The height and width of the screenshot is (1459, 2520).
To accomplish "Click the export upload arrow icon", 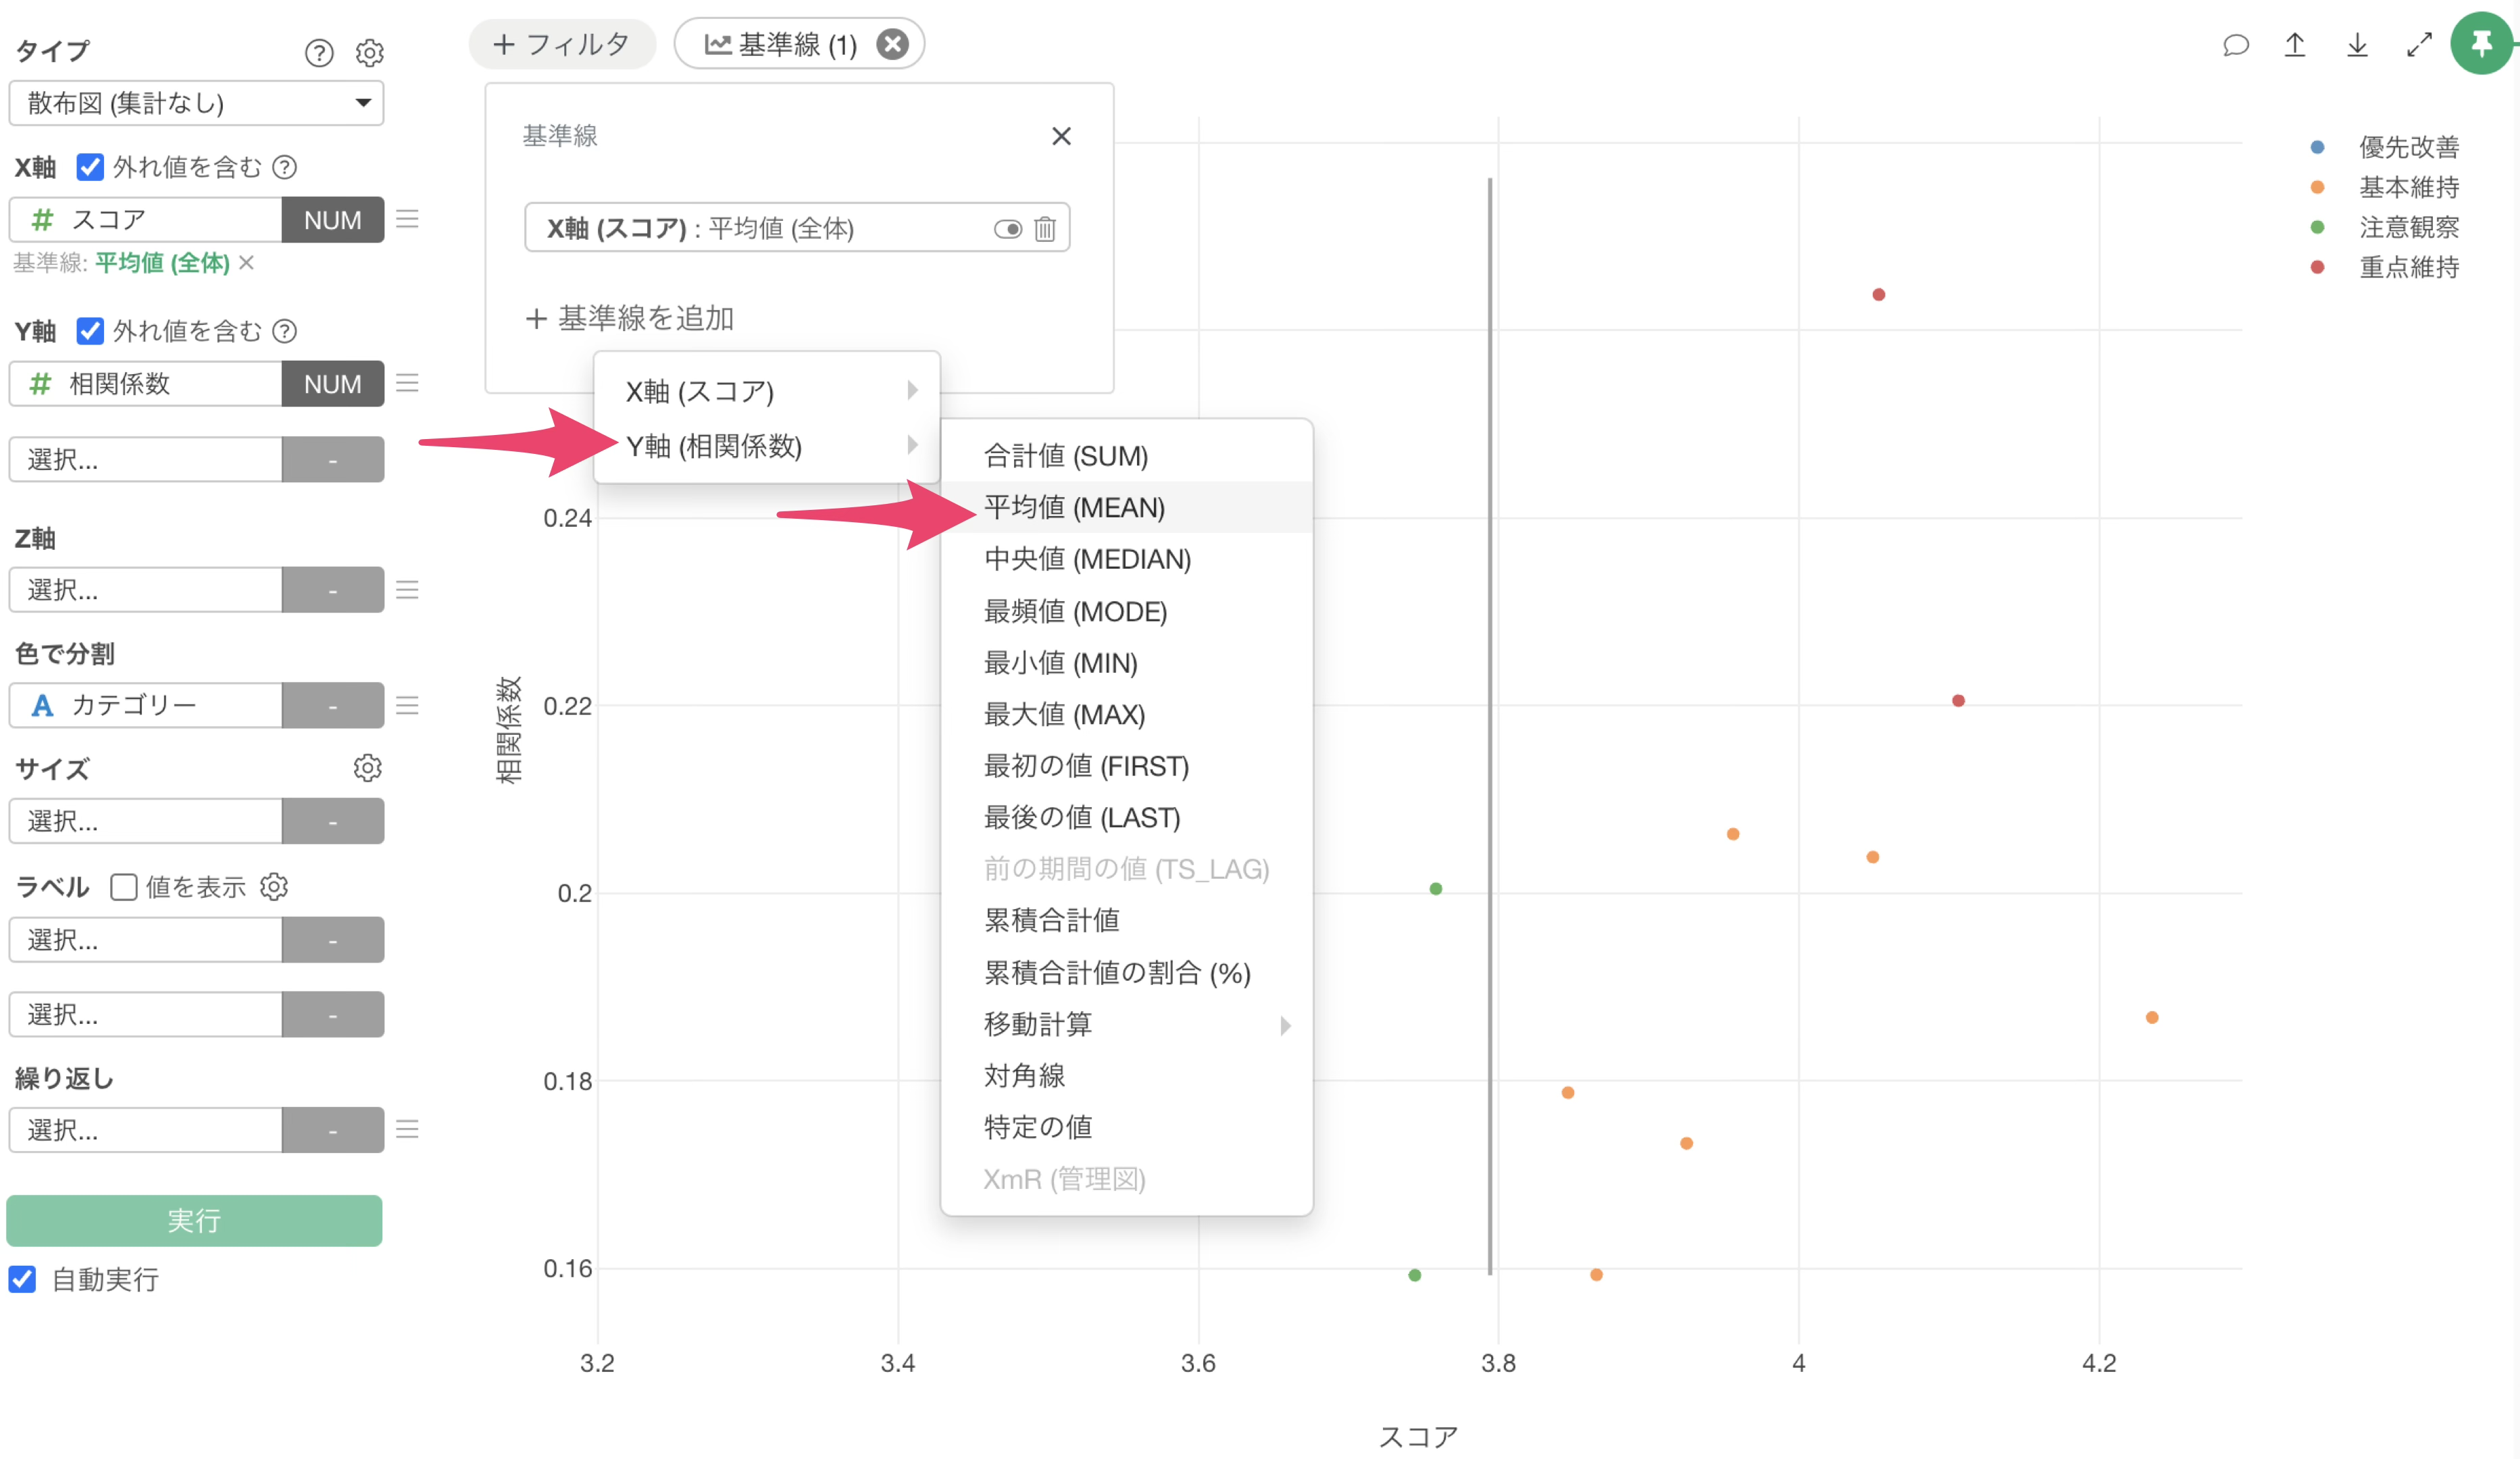I will pyautogui.click(x=2295, y=45).
